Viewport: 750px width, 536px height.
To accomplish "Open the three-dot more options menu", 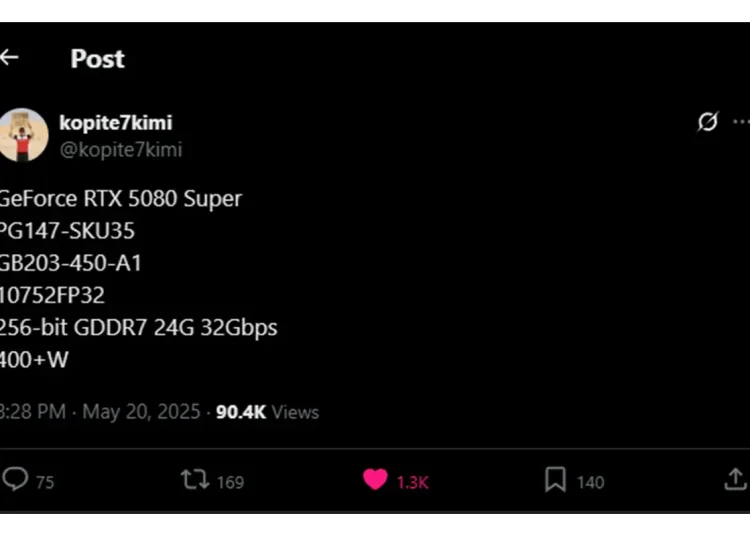I will click(742, 122).
